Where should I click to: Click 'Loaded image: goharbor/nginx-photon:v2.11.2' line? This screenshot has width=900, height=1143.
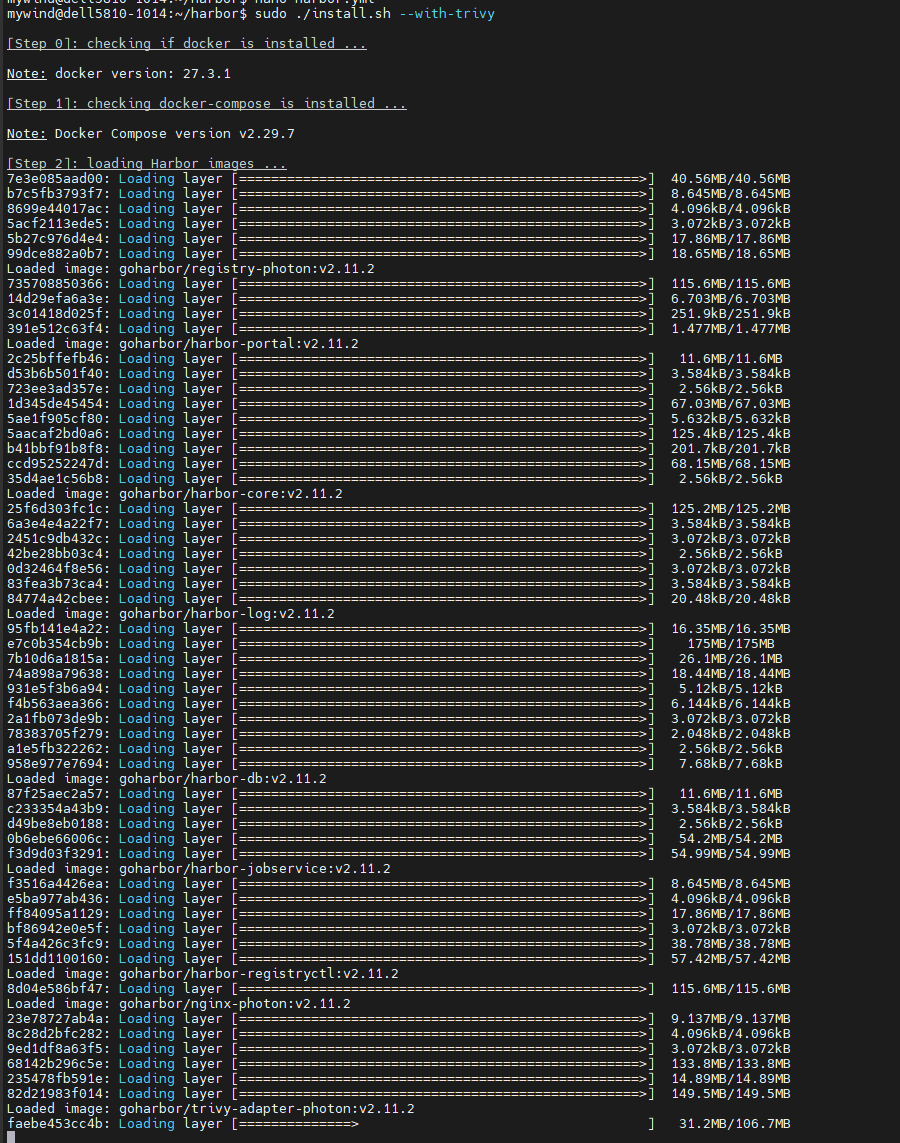(x=179, y=1004)
